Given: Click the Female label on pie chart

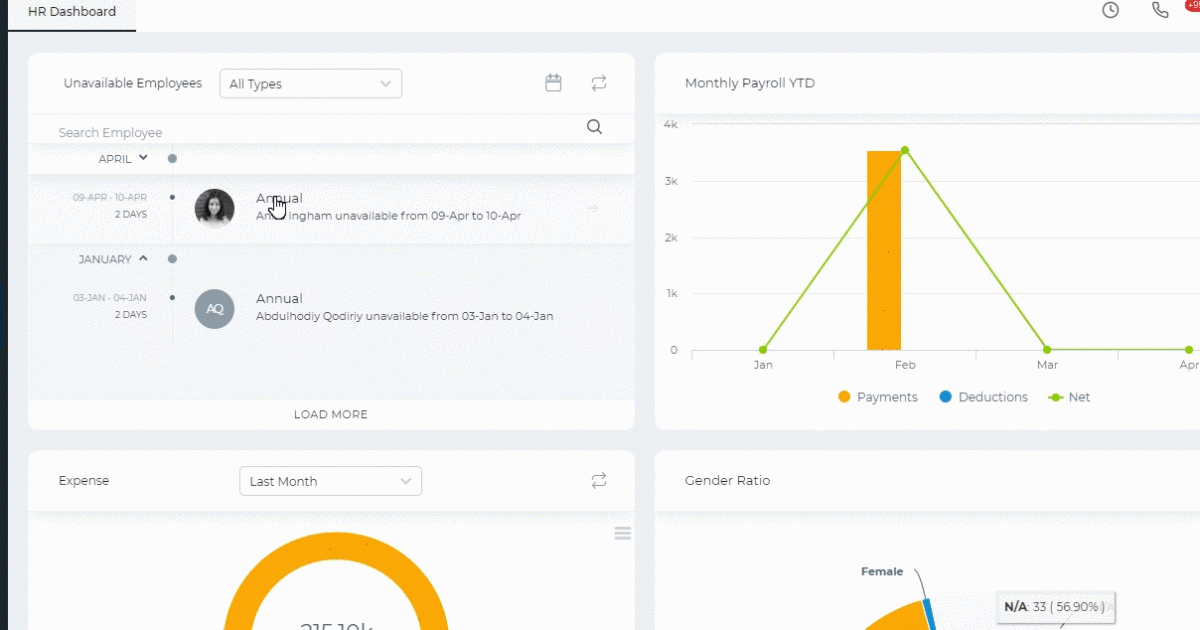Looking at the screenshot, I should [x=882, y=572].
